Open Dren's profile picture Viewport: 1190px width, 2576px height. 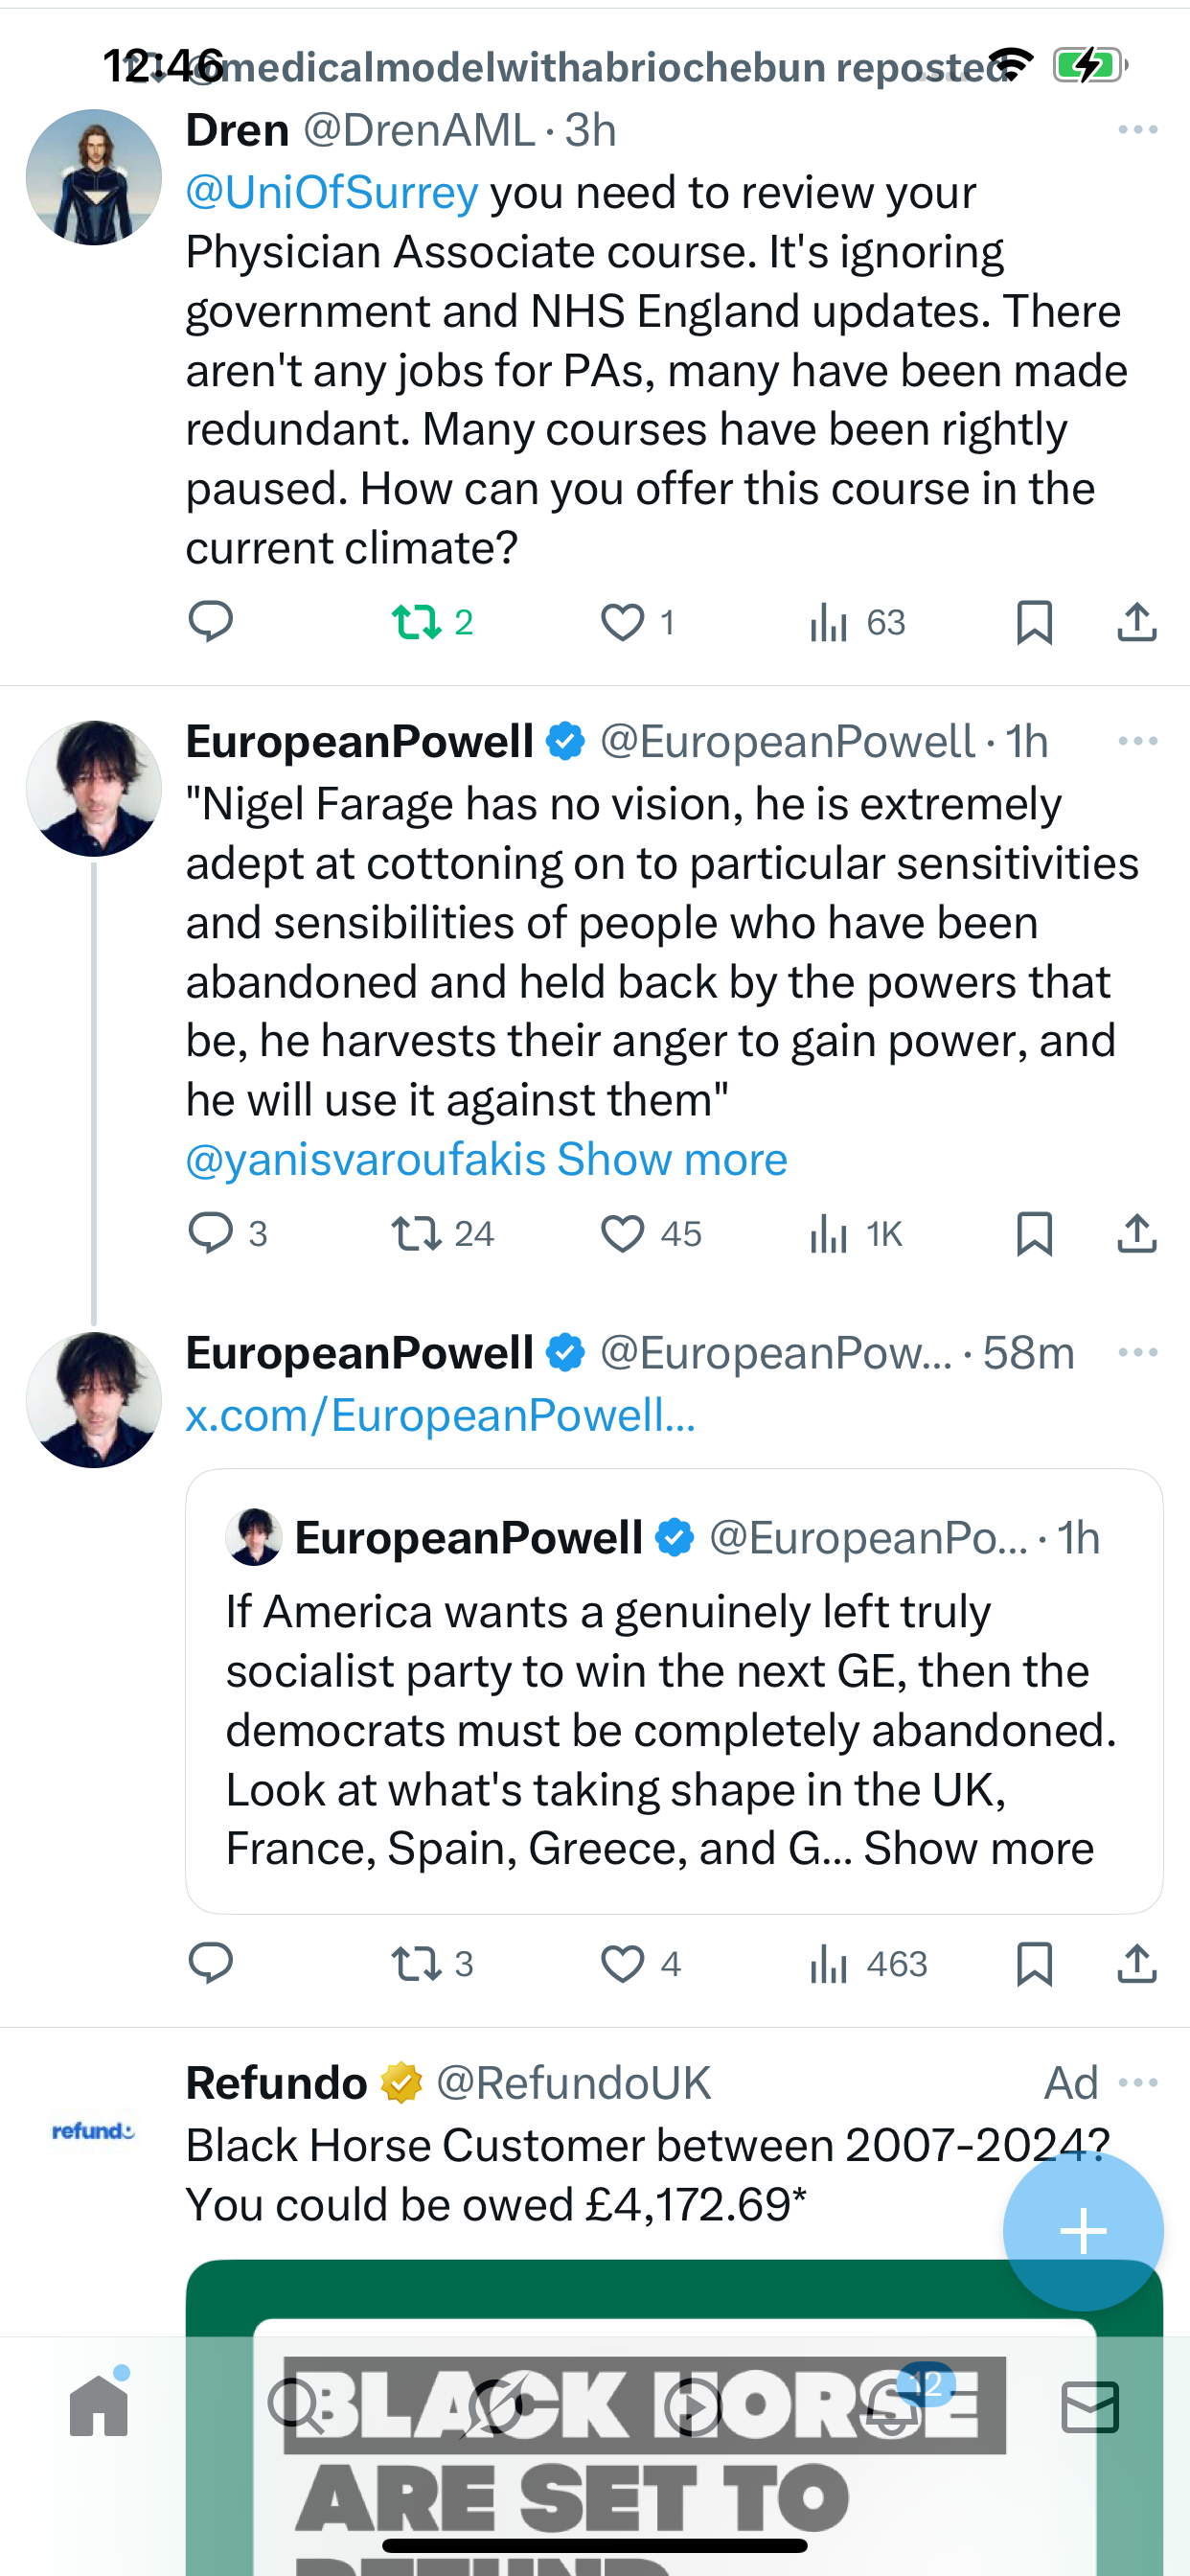click(x=94, y=177)
